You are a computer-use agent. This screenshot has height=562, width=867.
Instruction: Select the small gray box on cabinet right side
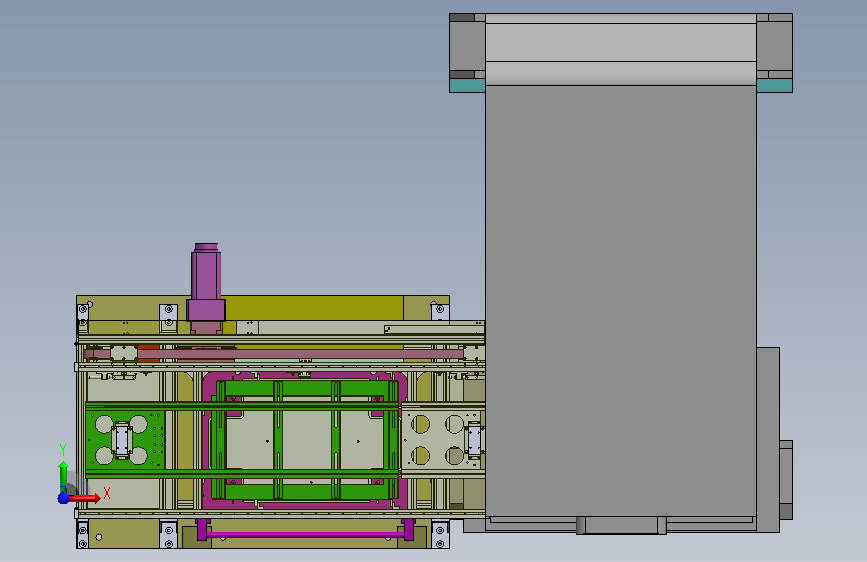click(x=786, y=480)
